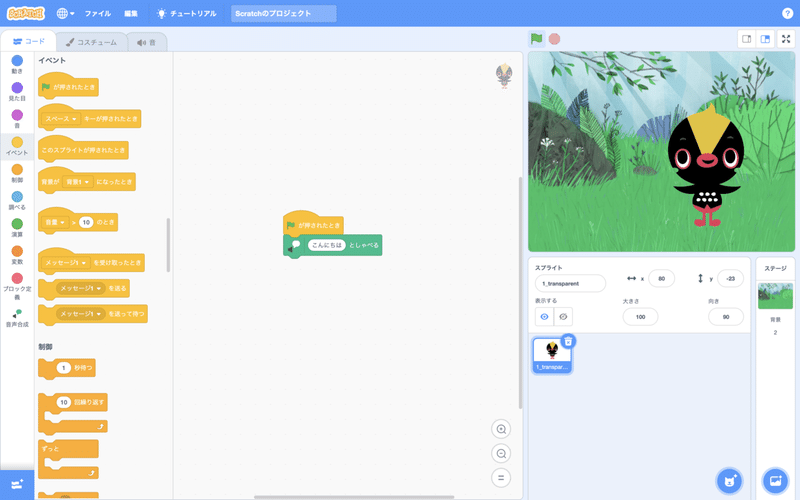Click the green flag to run
Screen dimensions: 800x500
[536, 39]
